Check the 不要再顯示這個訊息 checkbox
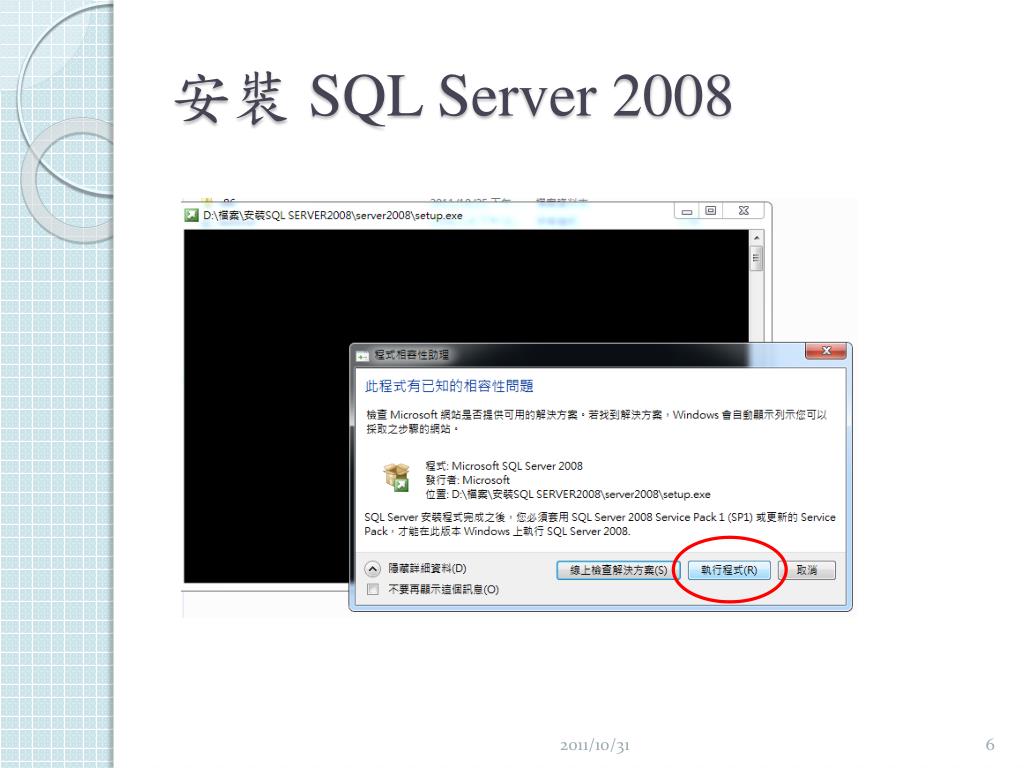 373,589
